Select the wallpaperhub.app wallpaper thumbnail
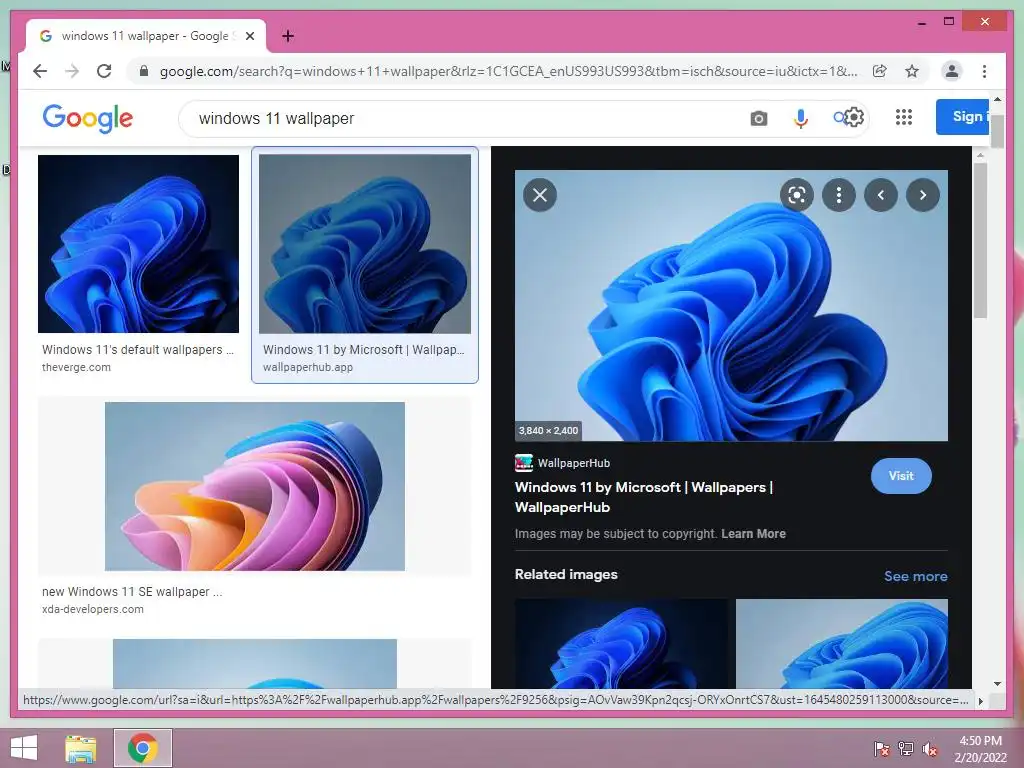 pos(365,244)
